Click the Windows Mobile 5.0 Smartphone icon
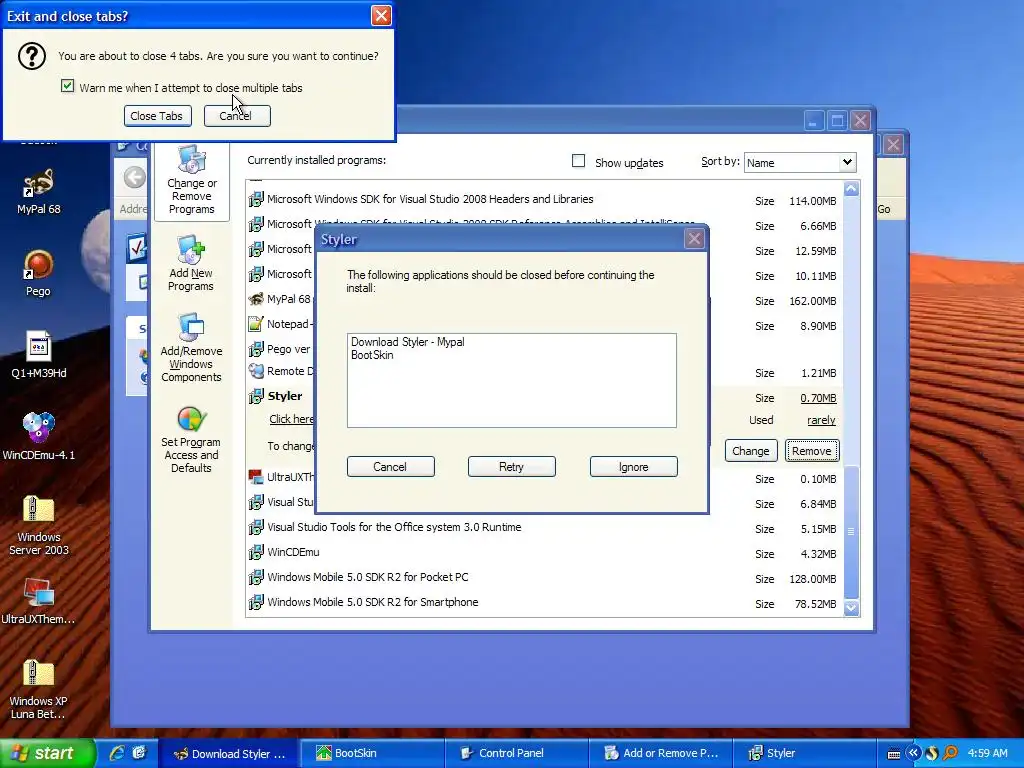Screen dimensions: 1024x768 pyautogui.click(x=255, y=602)
